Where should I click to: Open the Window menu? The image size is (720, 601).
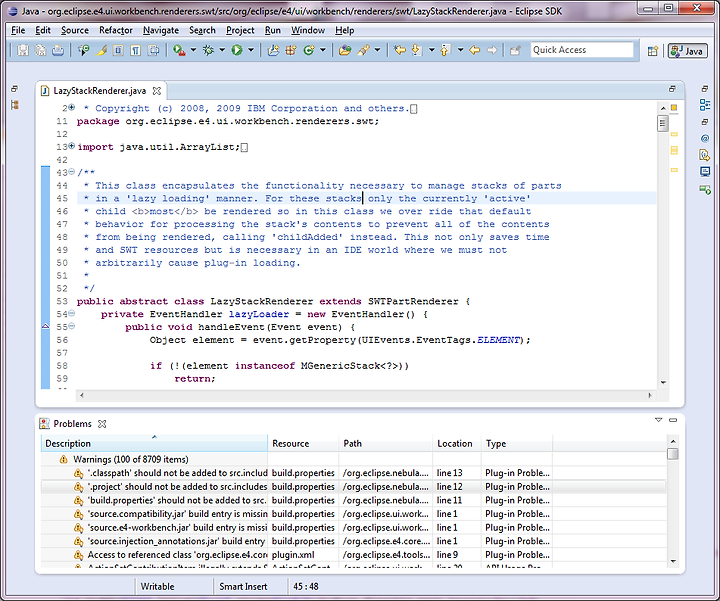coord(308,30)
